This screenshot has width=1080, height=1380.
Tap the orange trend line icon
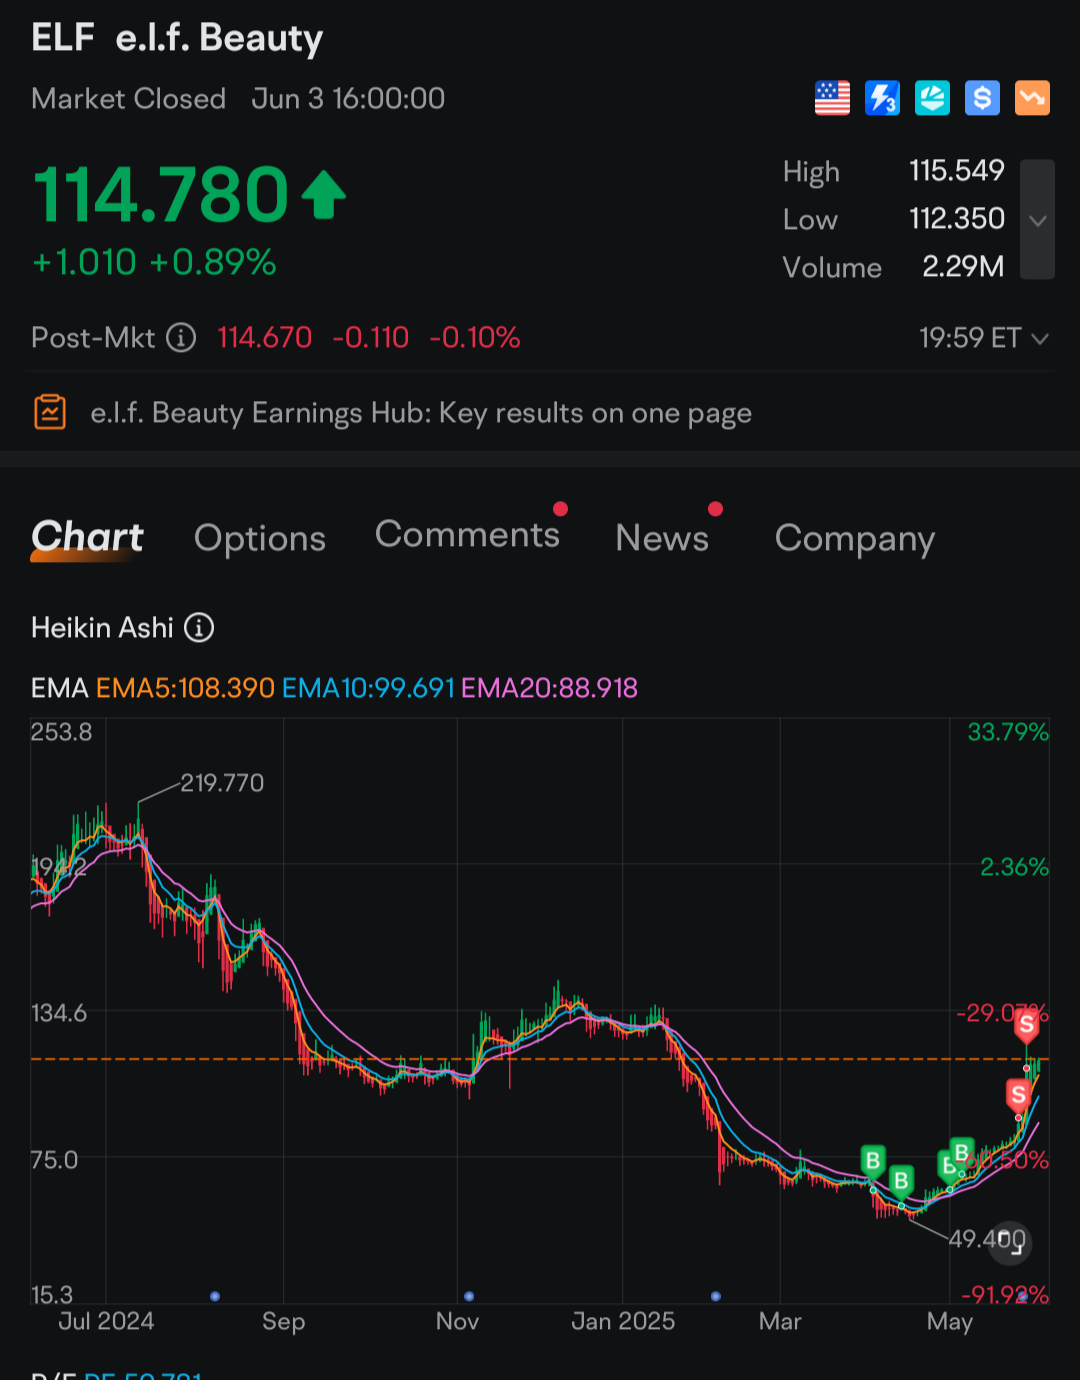(1032, 98)
